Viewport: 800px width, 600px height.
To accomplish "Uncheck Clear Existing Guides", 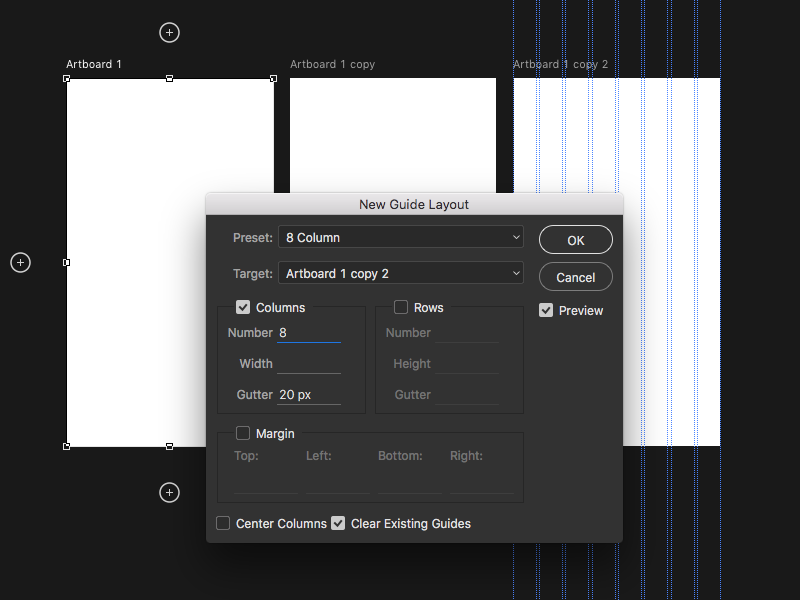I will [338, 523].
